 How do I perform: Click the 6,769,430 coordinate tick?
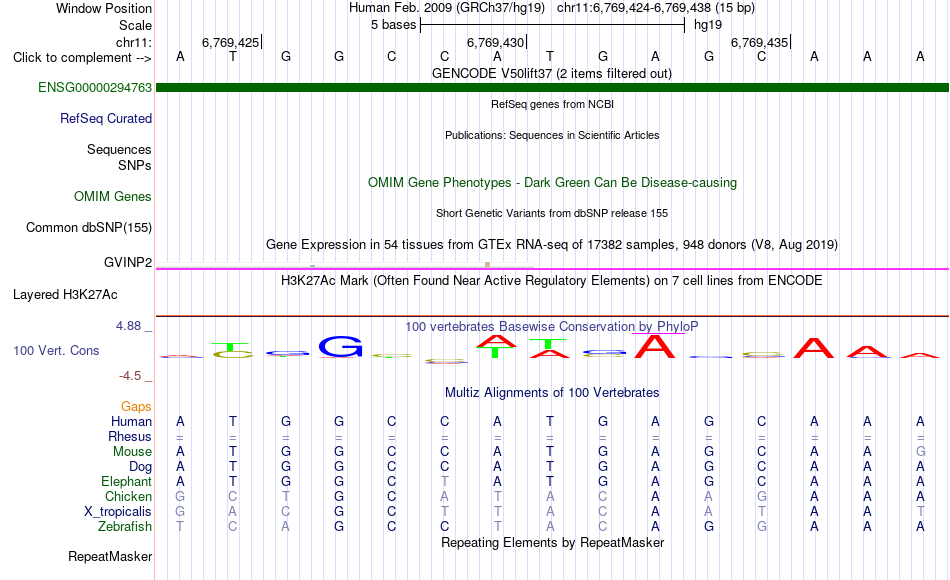pyautogui.click(x=496, y=42)
